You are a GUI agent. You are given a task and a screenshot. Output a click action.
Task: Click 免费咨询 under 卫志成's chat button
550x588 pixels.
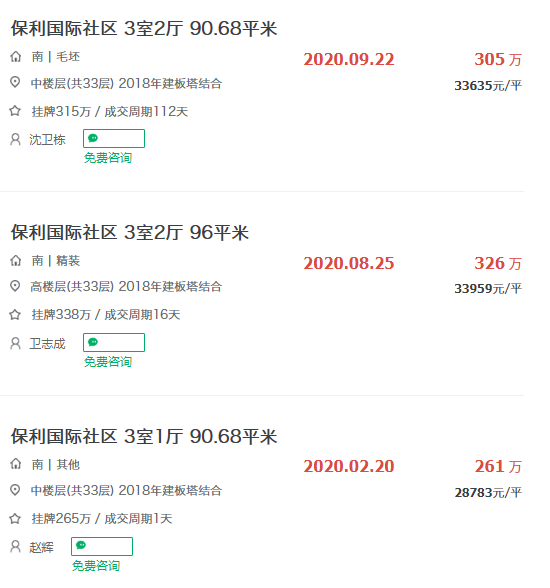pyautogui.click(x=108, y=362)
